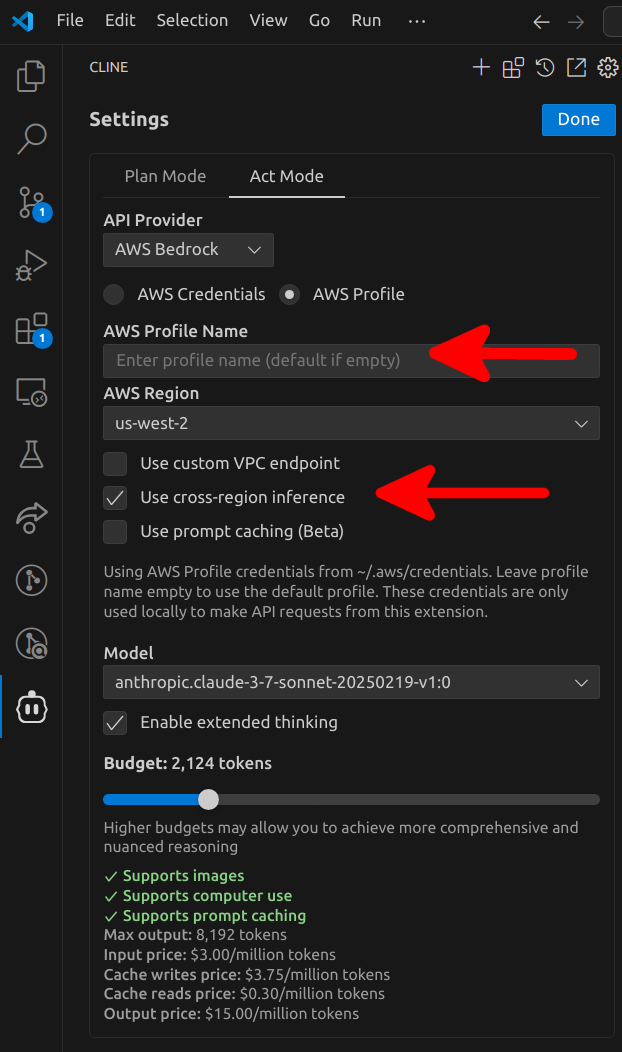Click the VS Code logo icon
The height and width of the screenshot is (1052, 622).
point(23,21)
